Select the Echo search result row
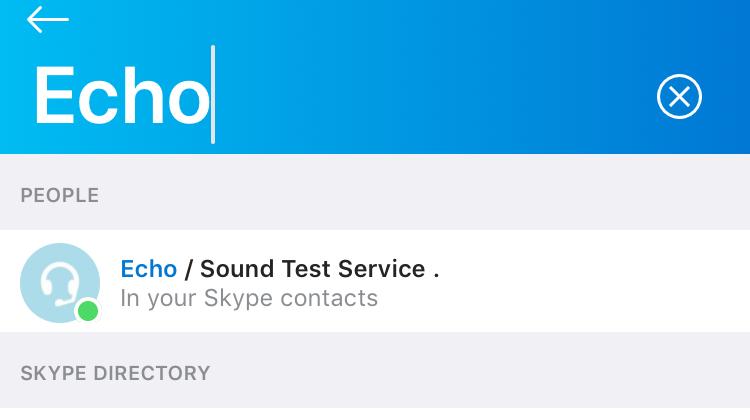The image size is (750, 420). point(375,281)
